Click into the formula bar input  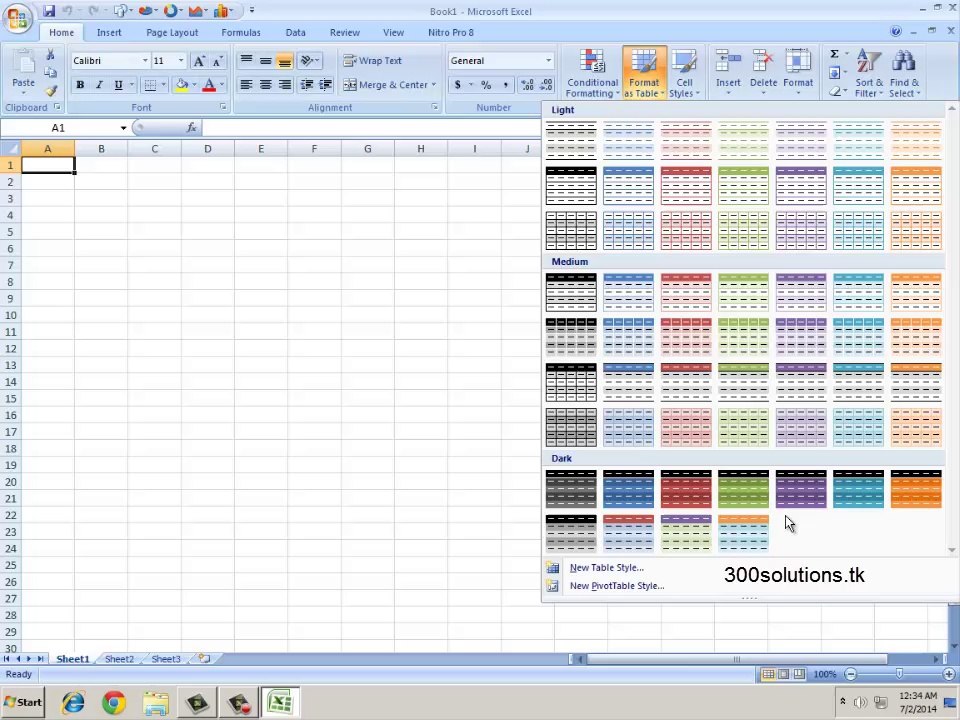371,127
